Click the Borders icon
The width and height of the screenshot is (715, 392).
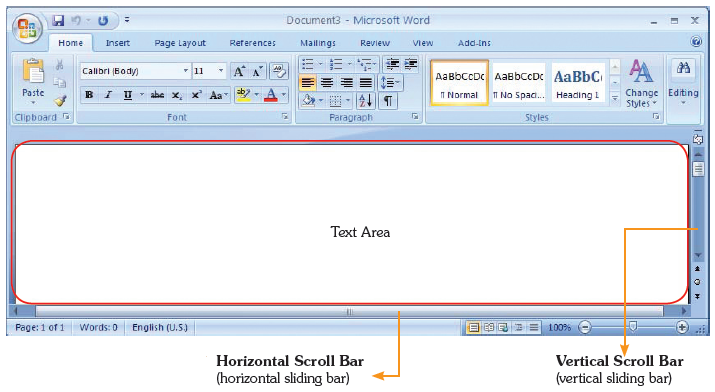click(335, 101)
